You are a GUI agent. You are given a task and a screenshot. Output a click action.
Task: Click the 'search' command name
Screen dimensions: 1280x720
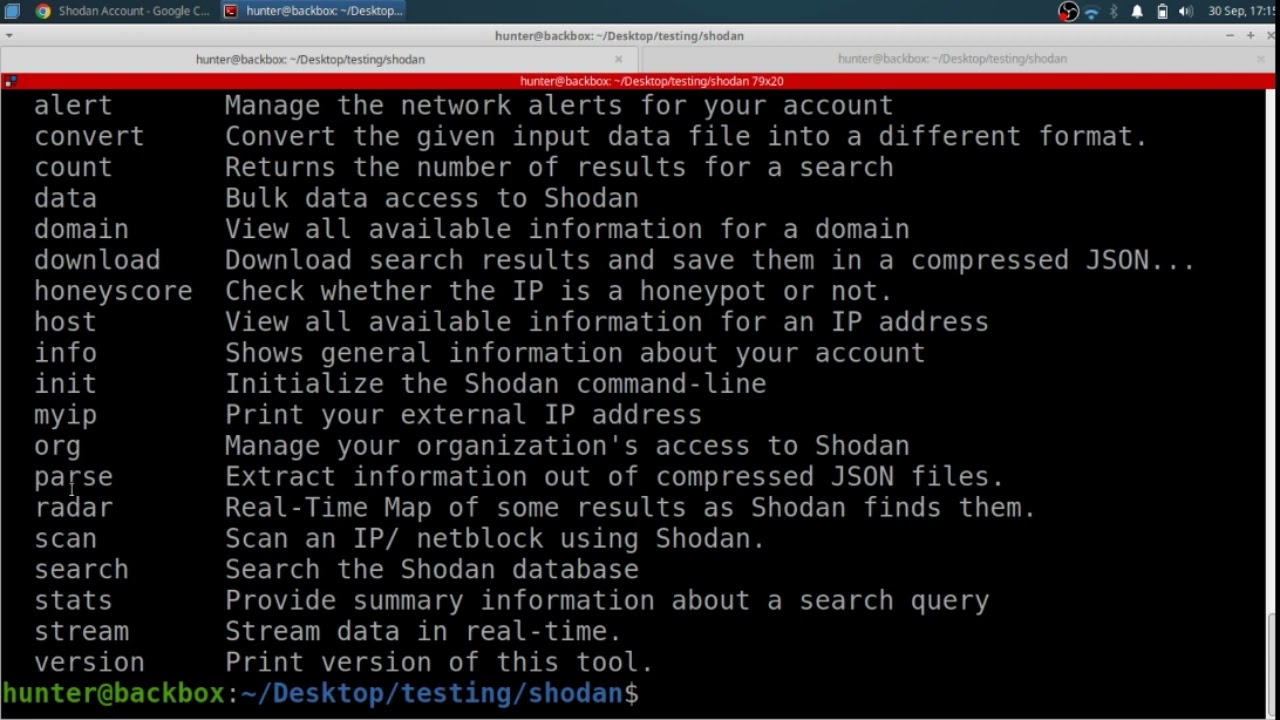pos(81,570)
